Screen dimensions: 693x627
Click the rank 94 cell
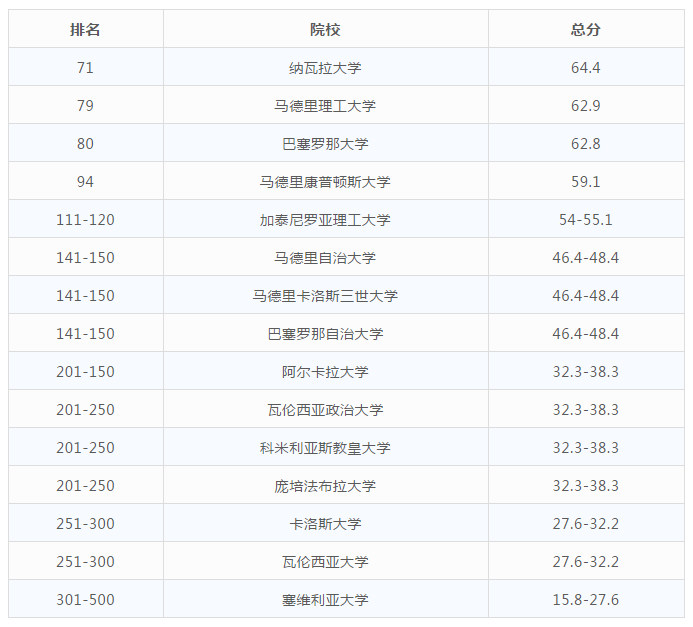(x=85, y=182)
